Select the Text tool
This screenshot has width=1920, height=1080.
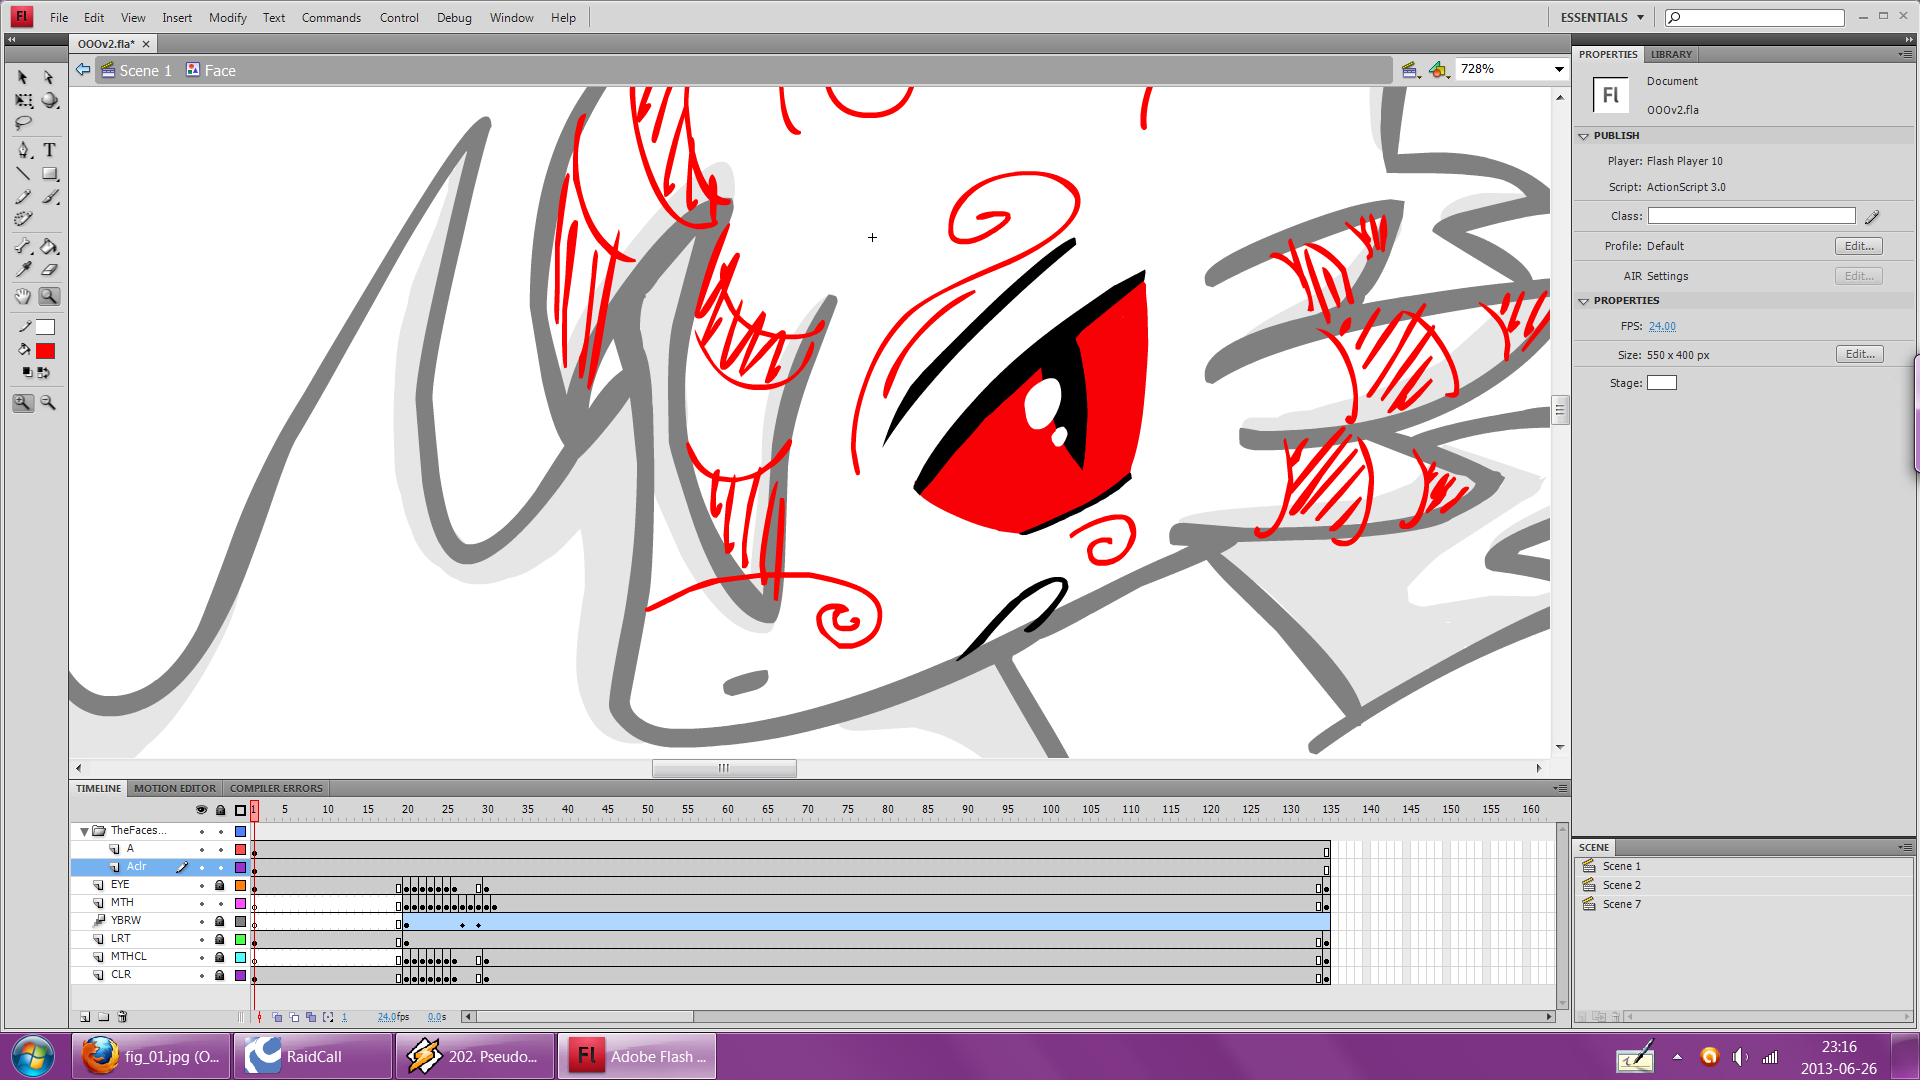49,150
